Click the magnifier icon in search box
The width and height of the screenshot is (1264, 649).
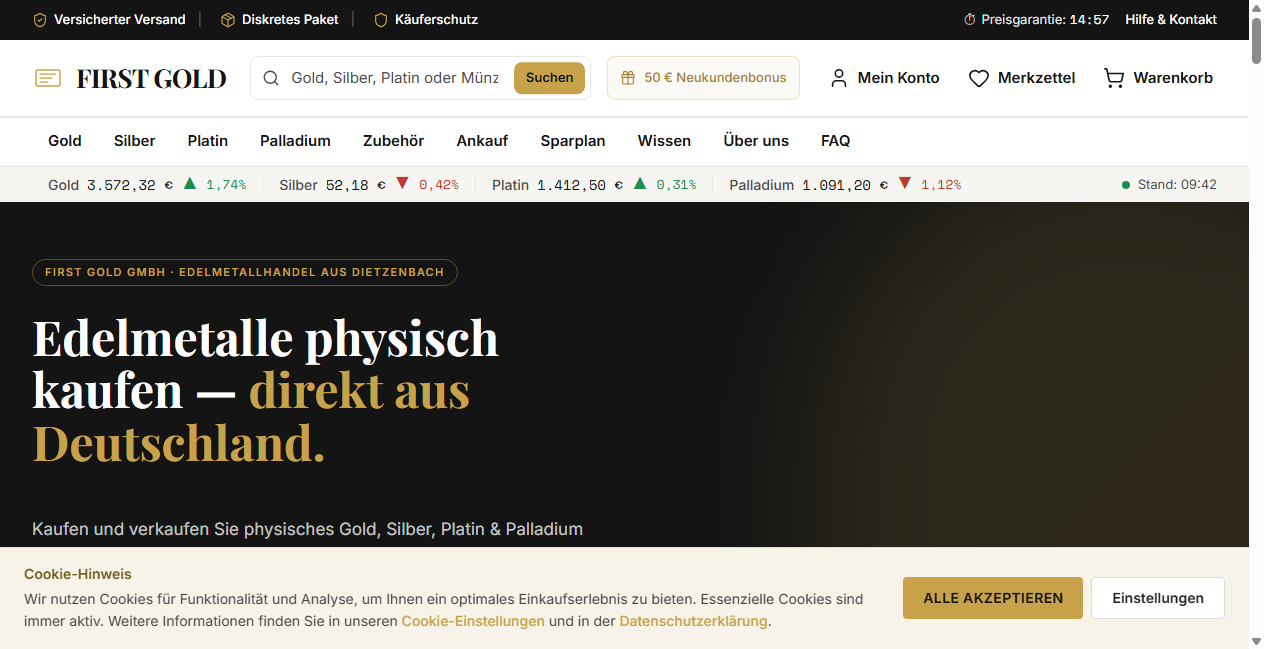tap(271, 78)
